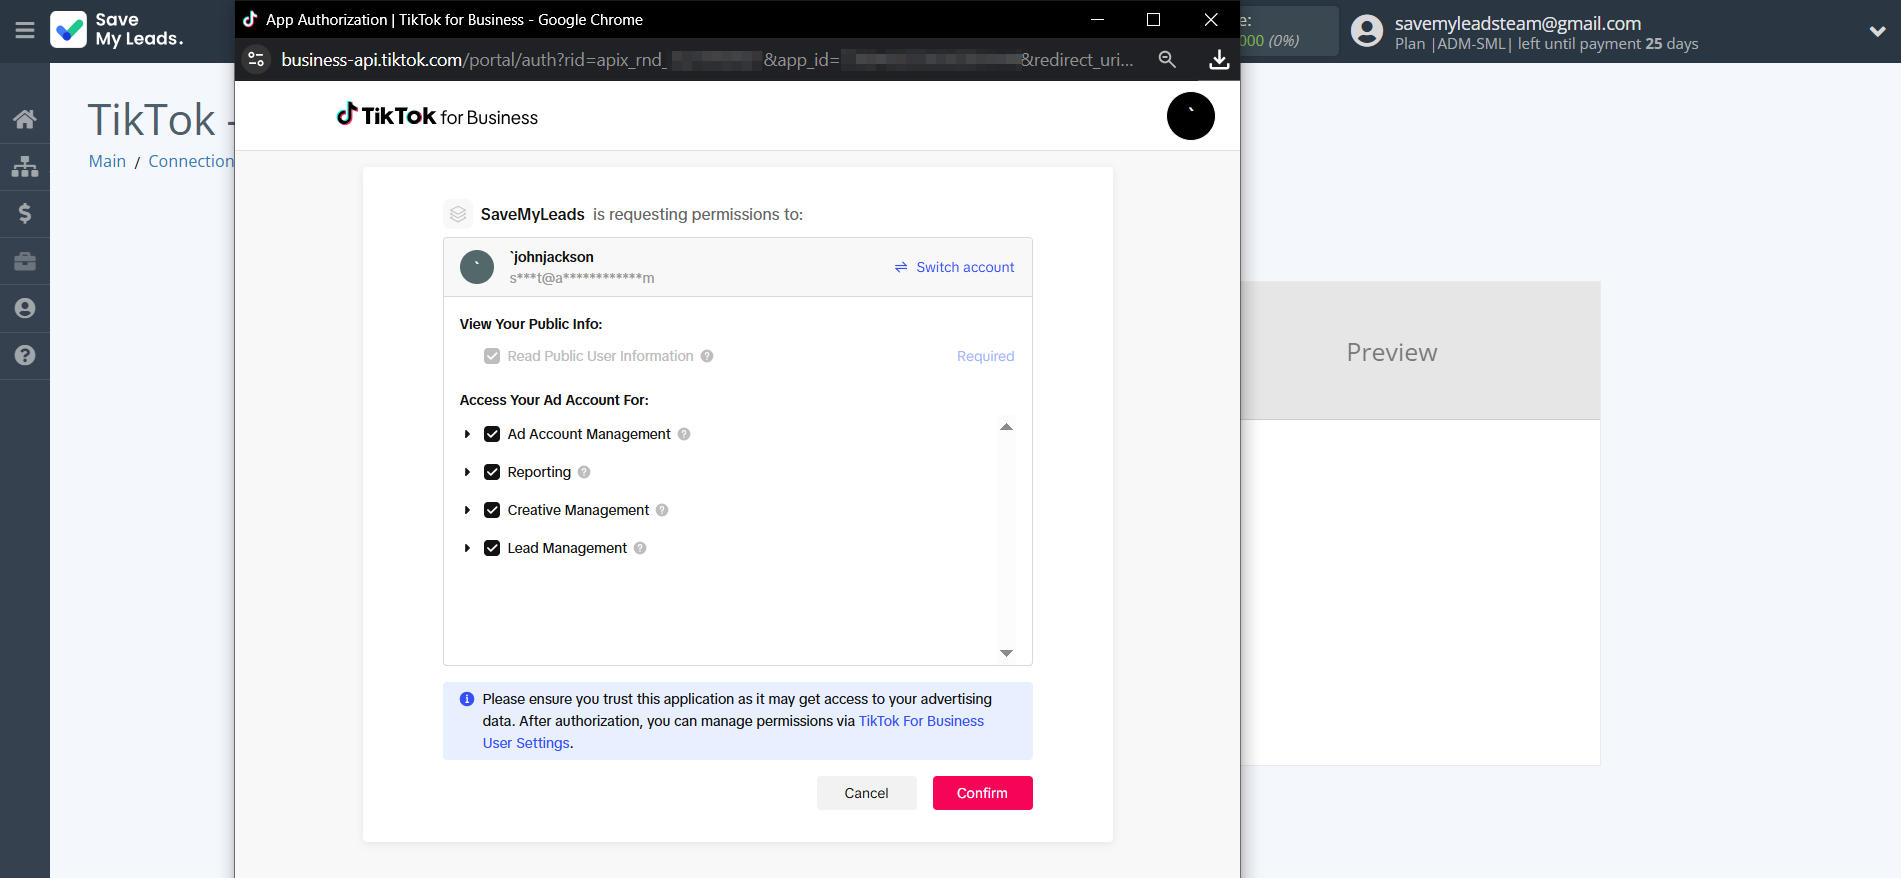The height and width of the screenshot is (878, 1901).
Task: Click help icon next to Lead Management
Action: tap(640, 548)
